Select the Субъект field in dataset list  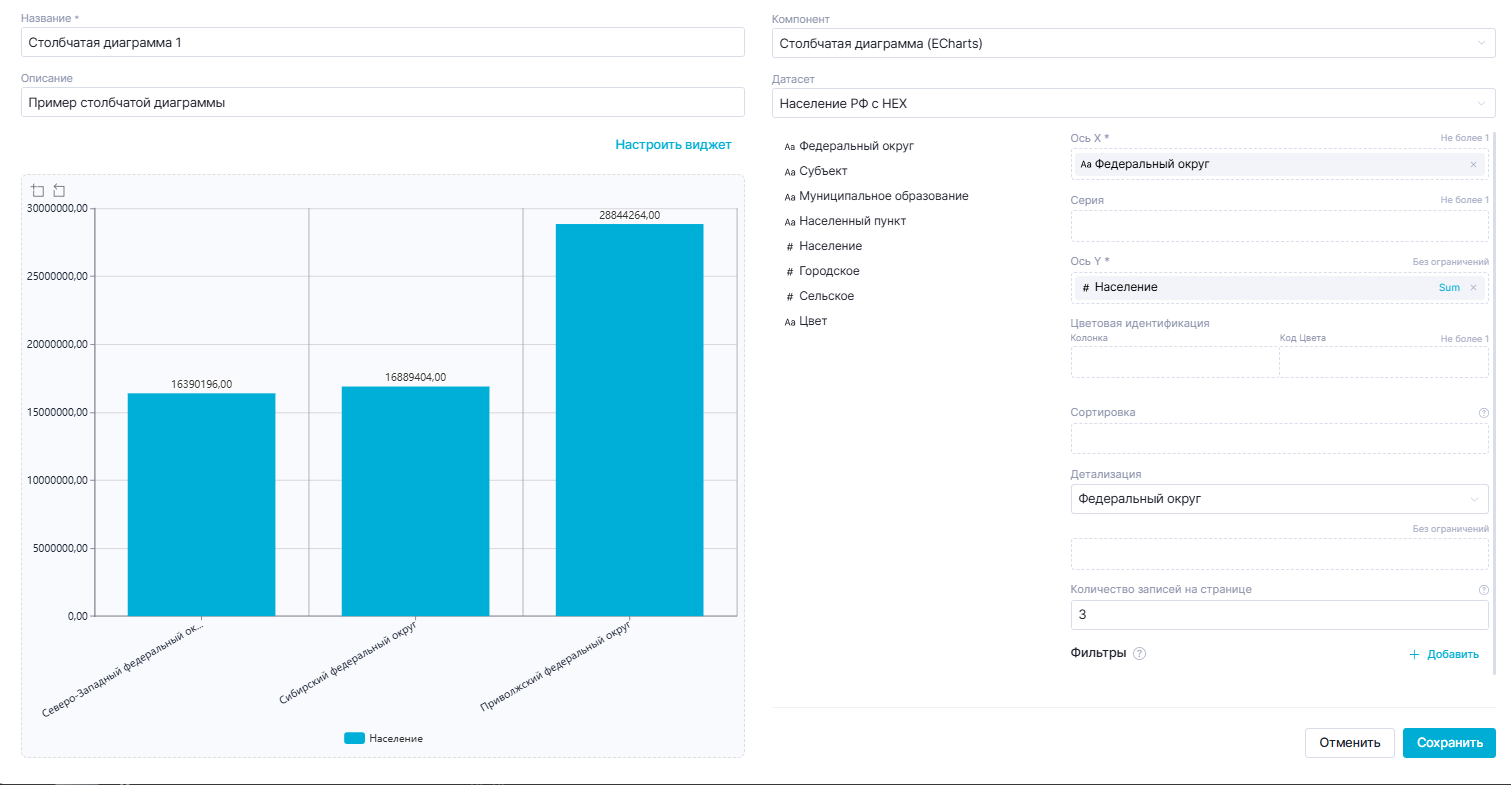[x=823, y=171]
